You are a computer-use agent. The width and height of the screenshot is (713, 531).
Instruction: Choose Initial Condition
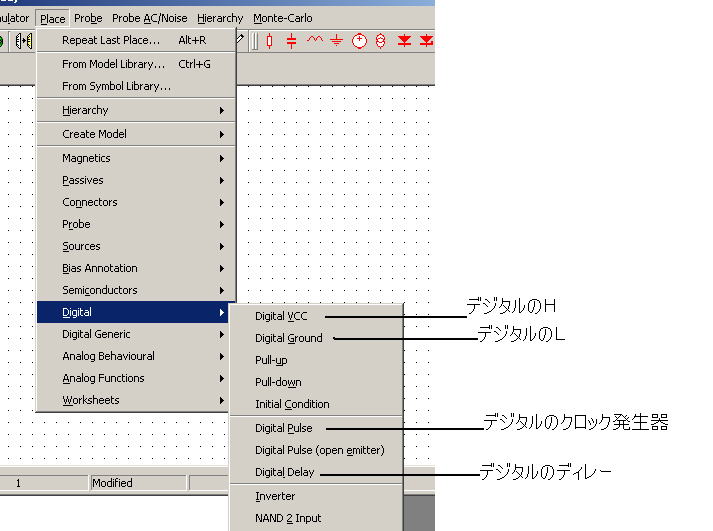pos(316,404)
